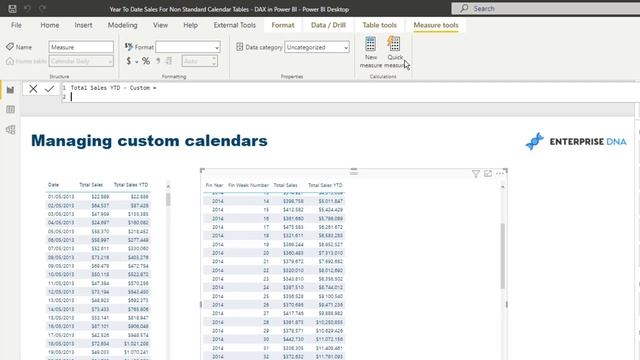The width and height of the screenshot is (640, 360).
Task: Open Focus mode on the table visual
Action: 488,174
